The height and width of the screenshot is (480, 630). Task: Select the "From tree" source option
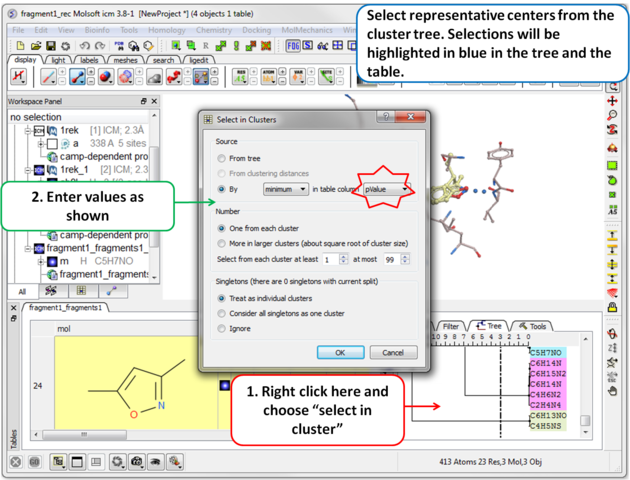(222, 159)
